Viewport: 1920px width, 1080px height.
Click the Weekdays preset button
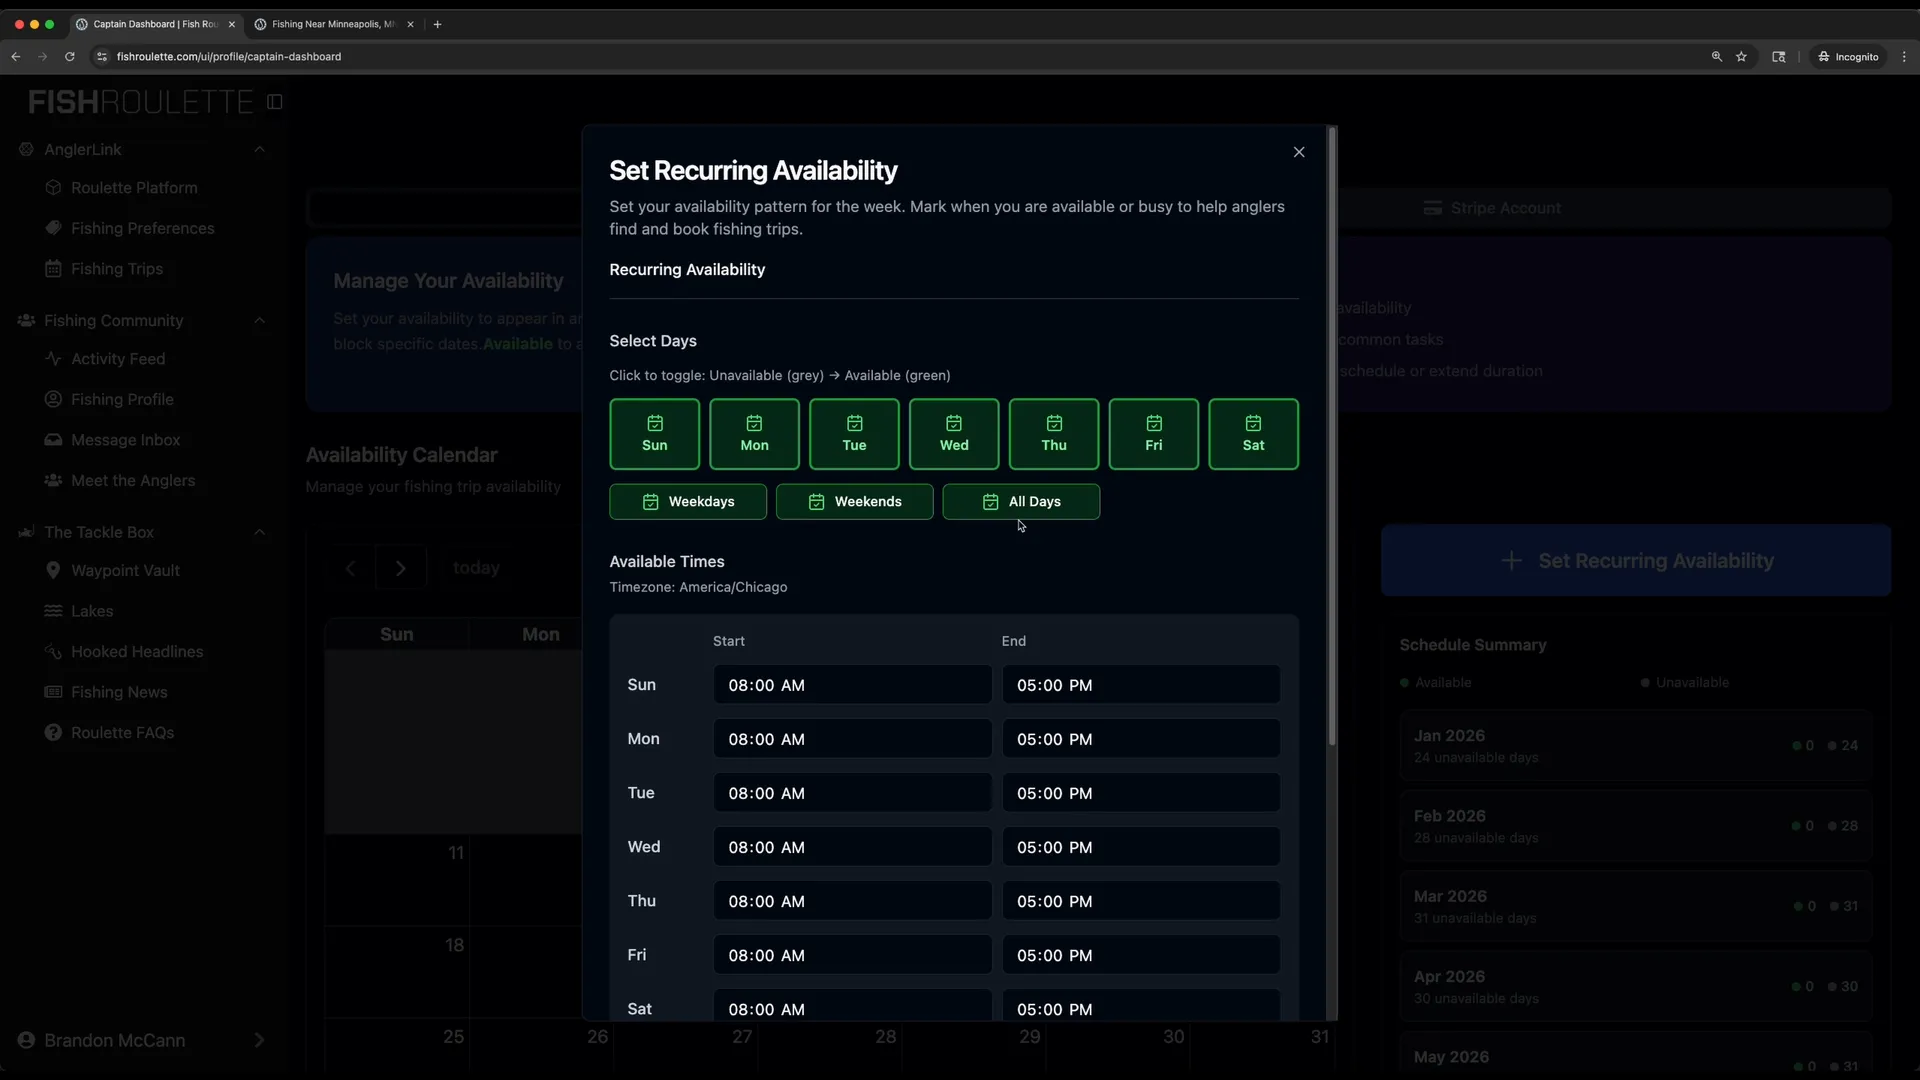coord(687,501)
